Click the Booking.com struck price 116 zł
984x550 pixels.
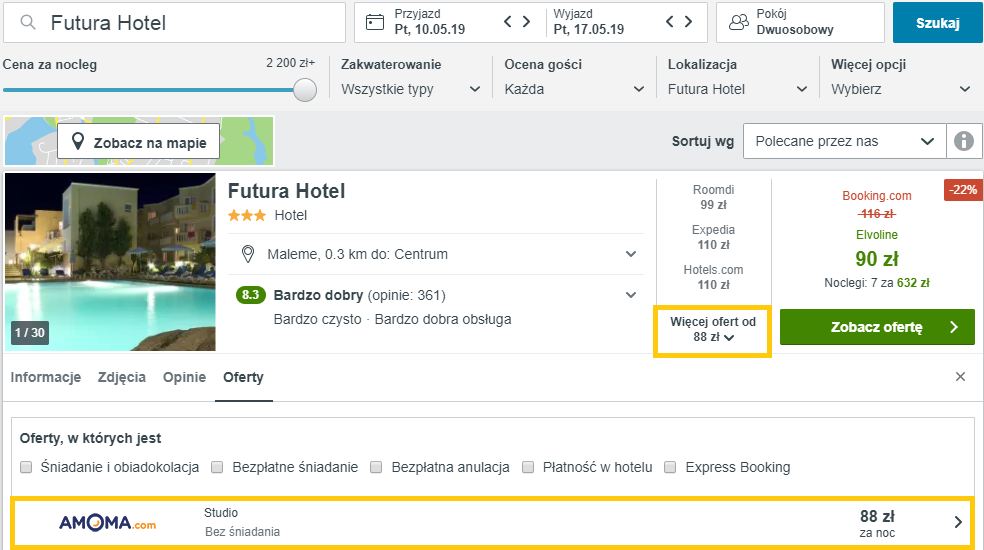[877, 214]
